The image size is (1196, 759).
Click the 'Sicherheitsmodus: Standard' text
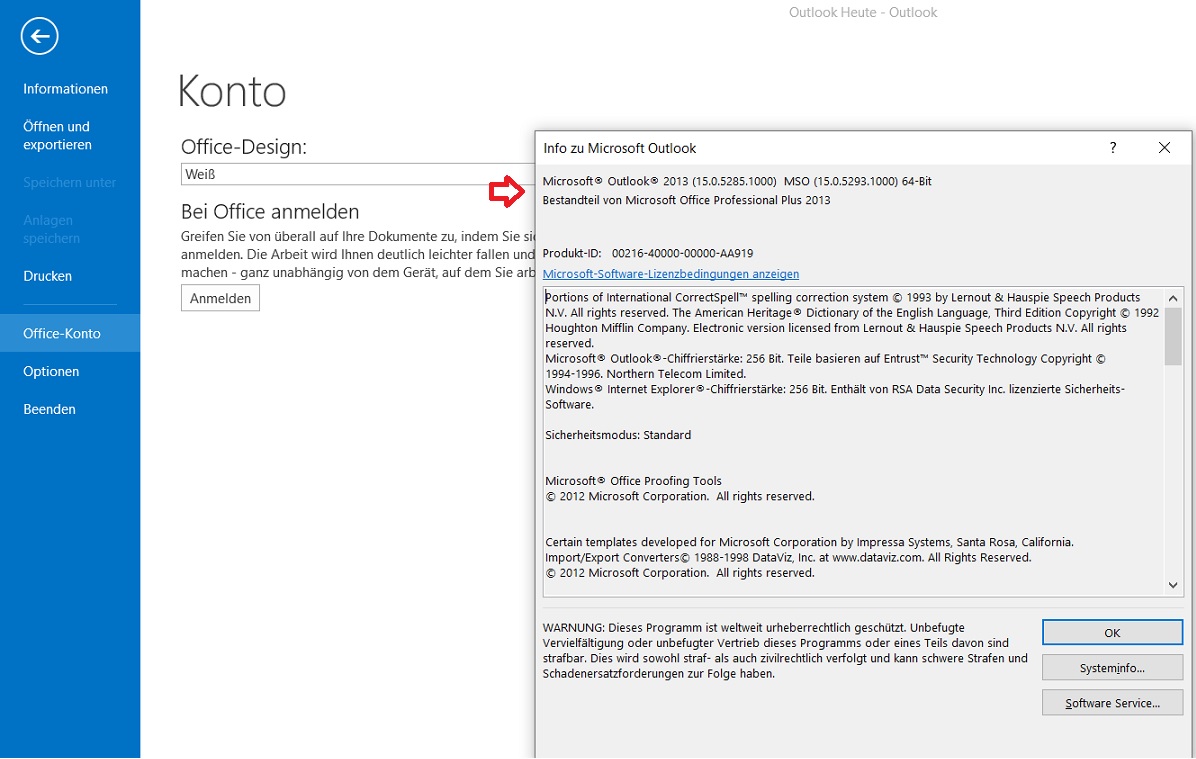[x=618, y=435]
